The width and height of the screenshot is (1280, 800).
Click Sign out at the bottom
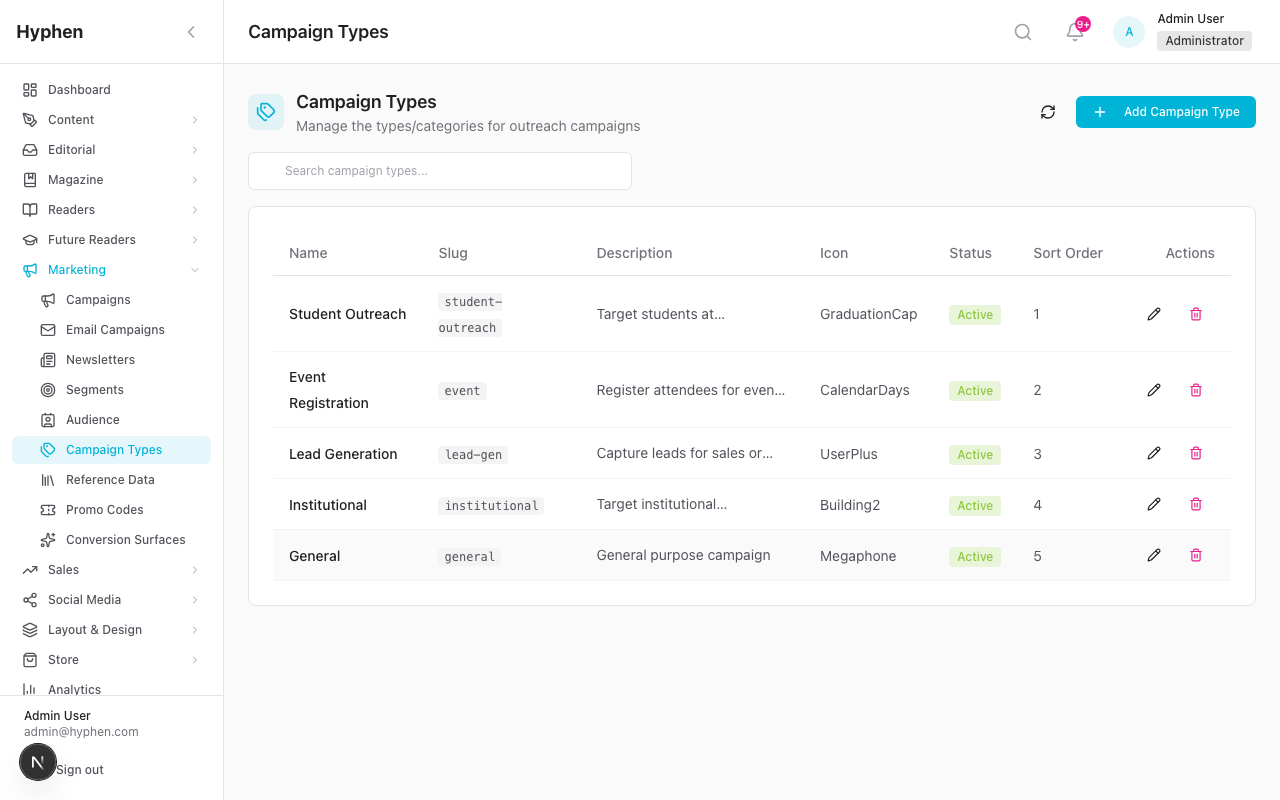tap(80, 769)
